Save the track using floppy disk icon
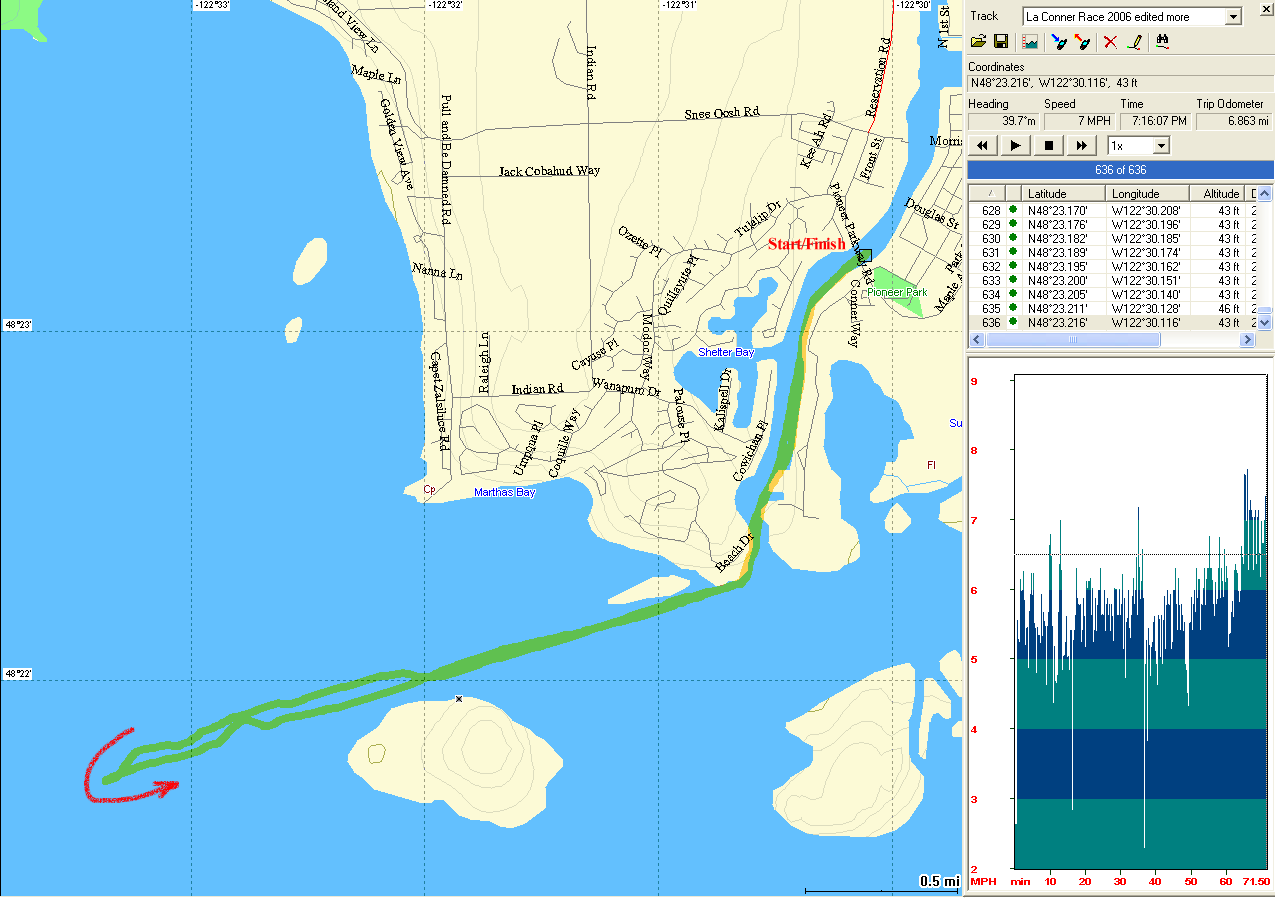Image resolution: width=1275 pixels, height=898 pixels. coord(1000,42)
